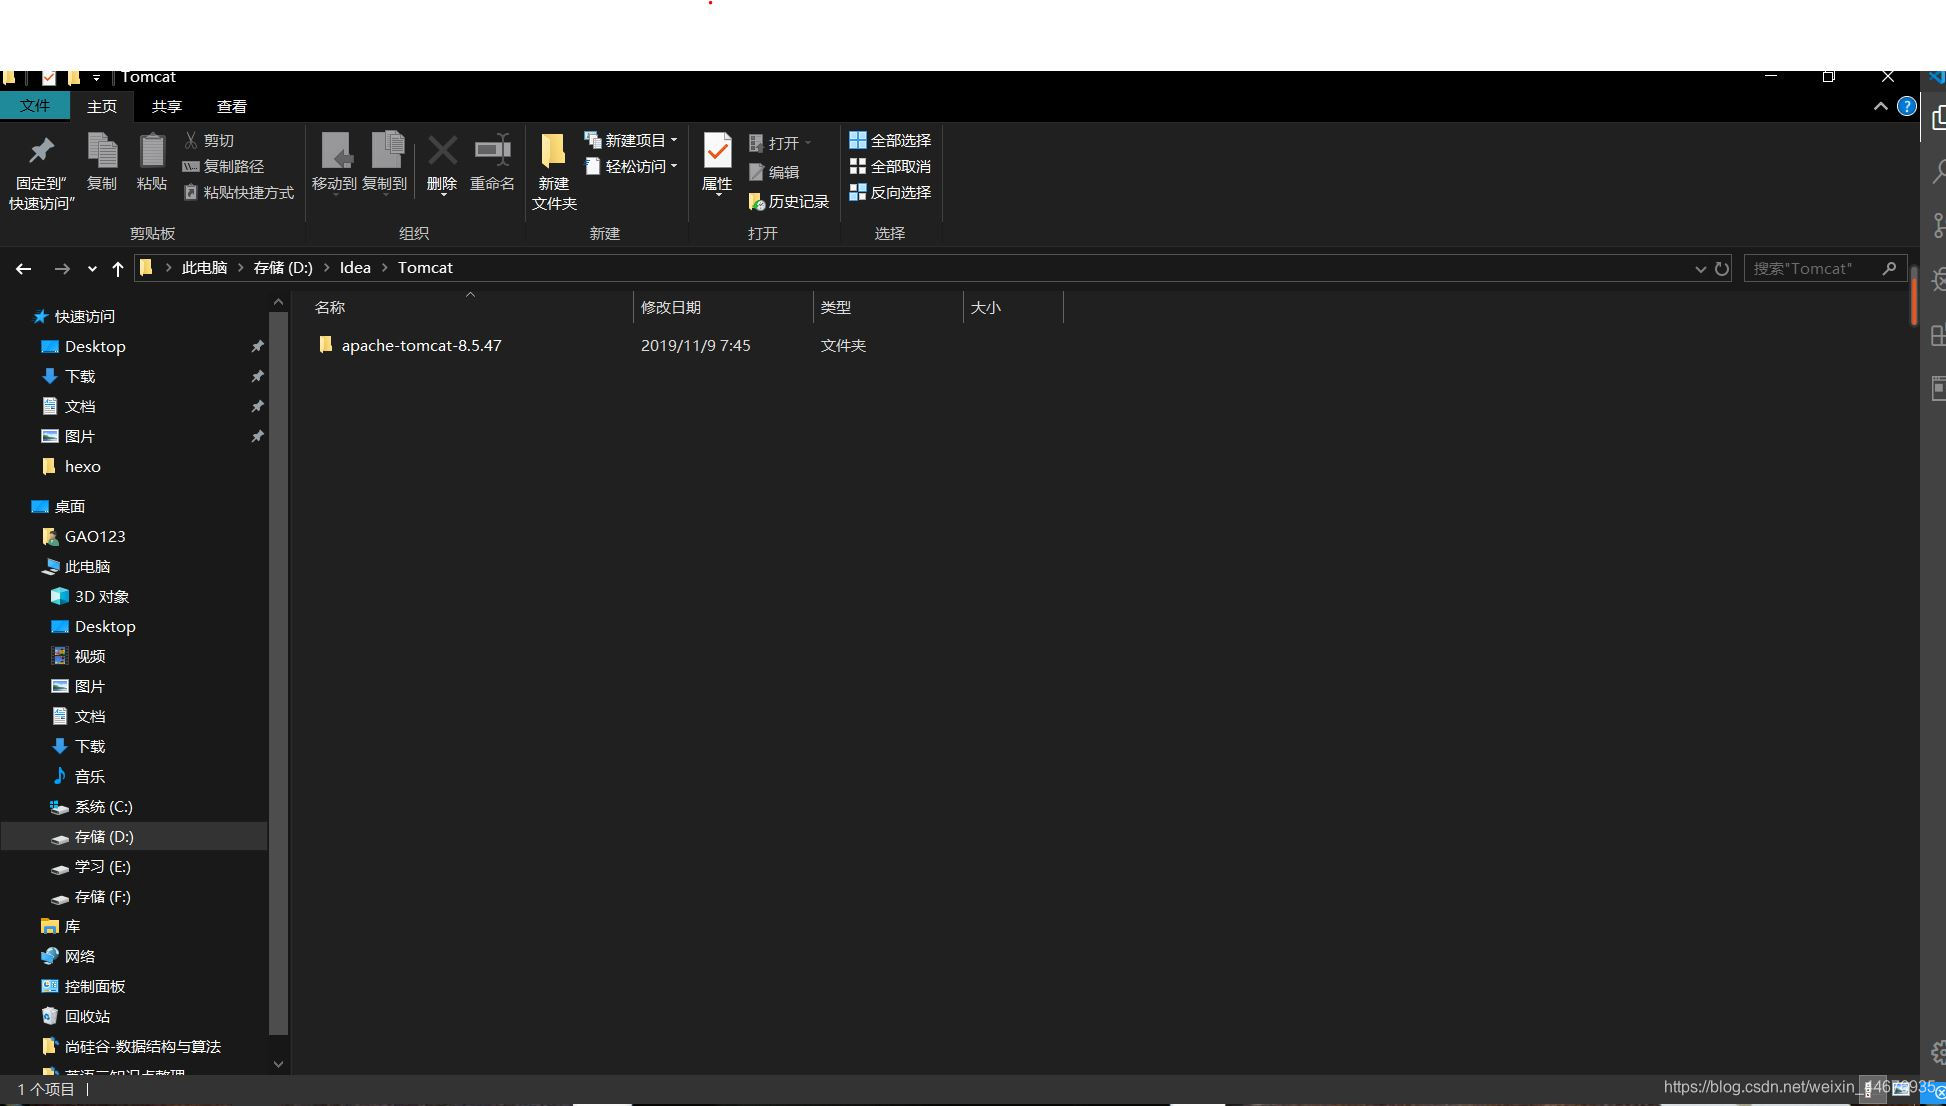This screenshot has height=1106, width=1946.
Task: Click Select none (全部取消)
Action: (890, 166)
